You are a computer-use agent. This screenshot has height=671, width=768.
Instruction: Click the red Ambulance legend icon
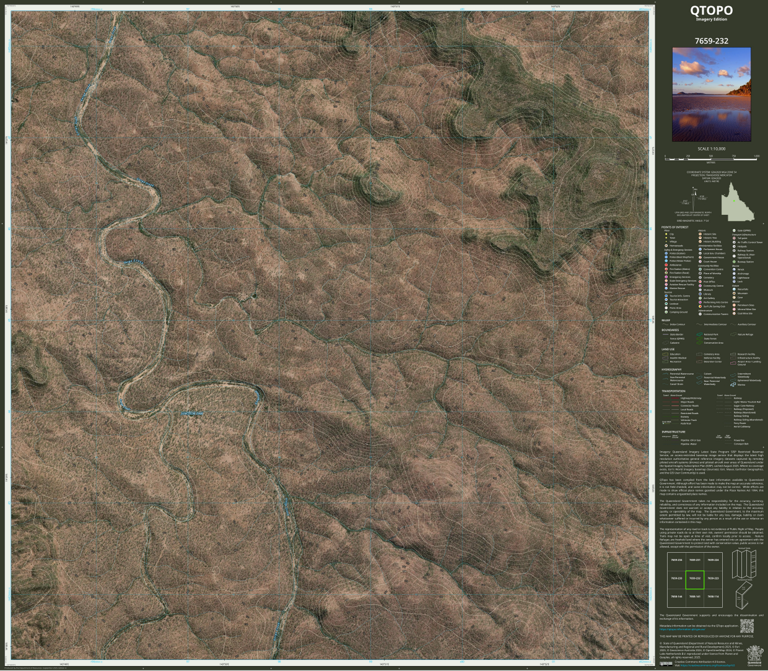click(666, 265)
